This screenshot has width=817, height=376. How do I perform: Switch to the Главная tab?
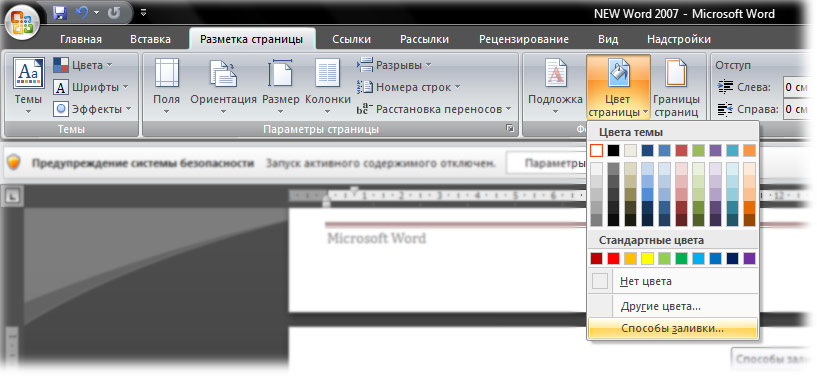[81, 40]
